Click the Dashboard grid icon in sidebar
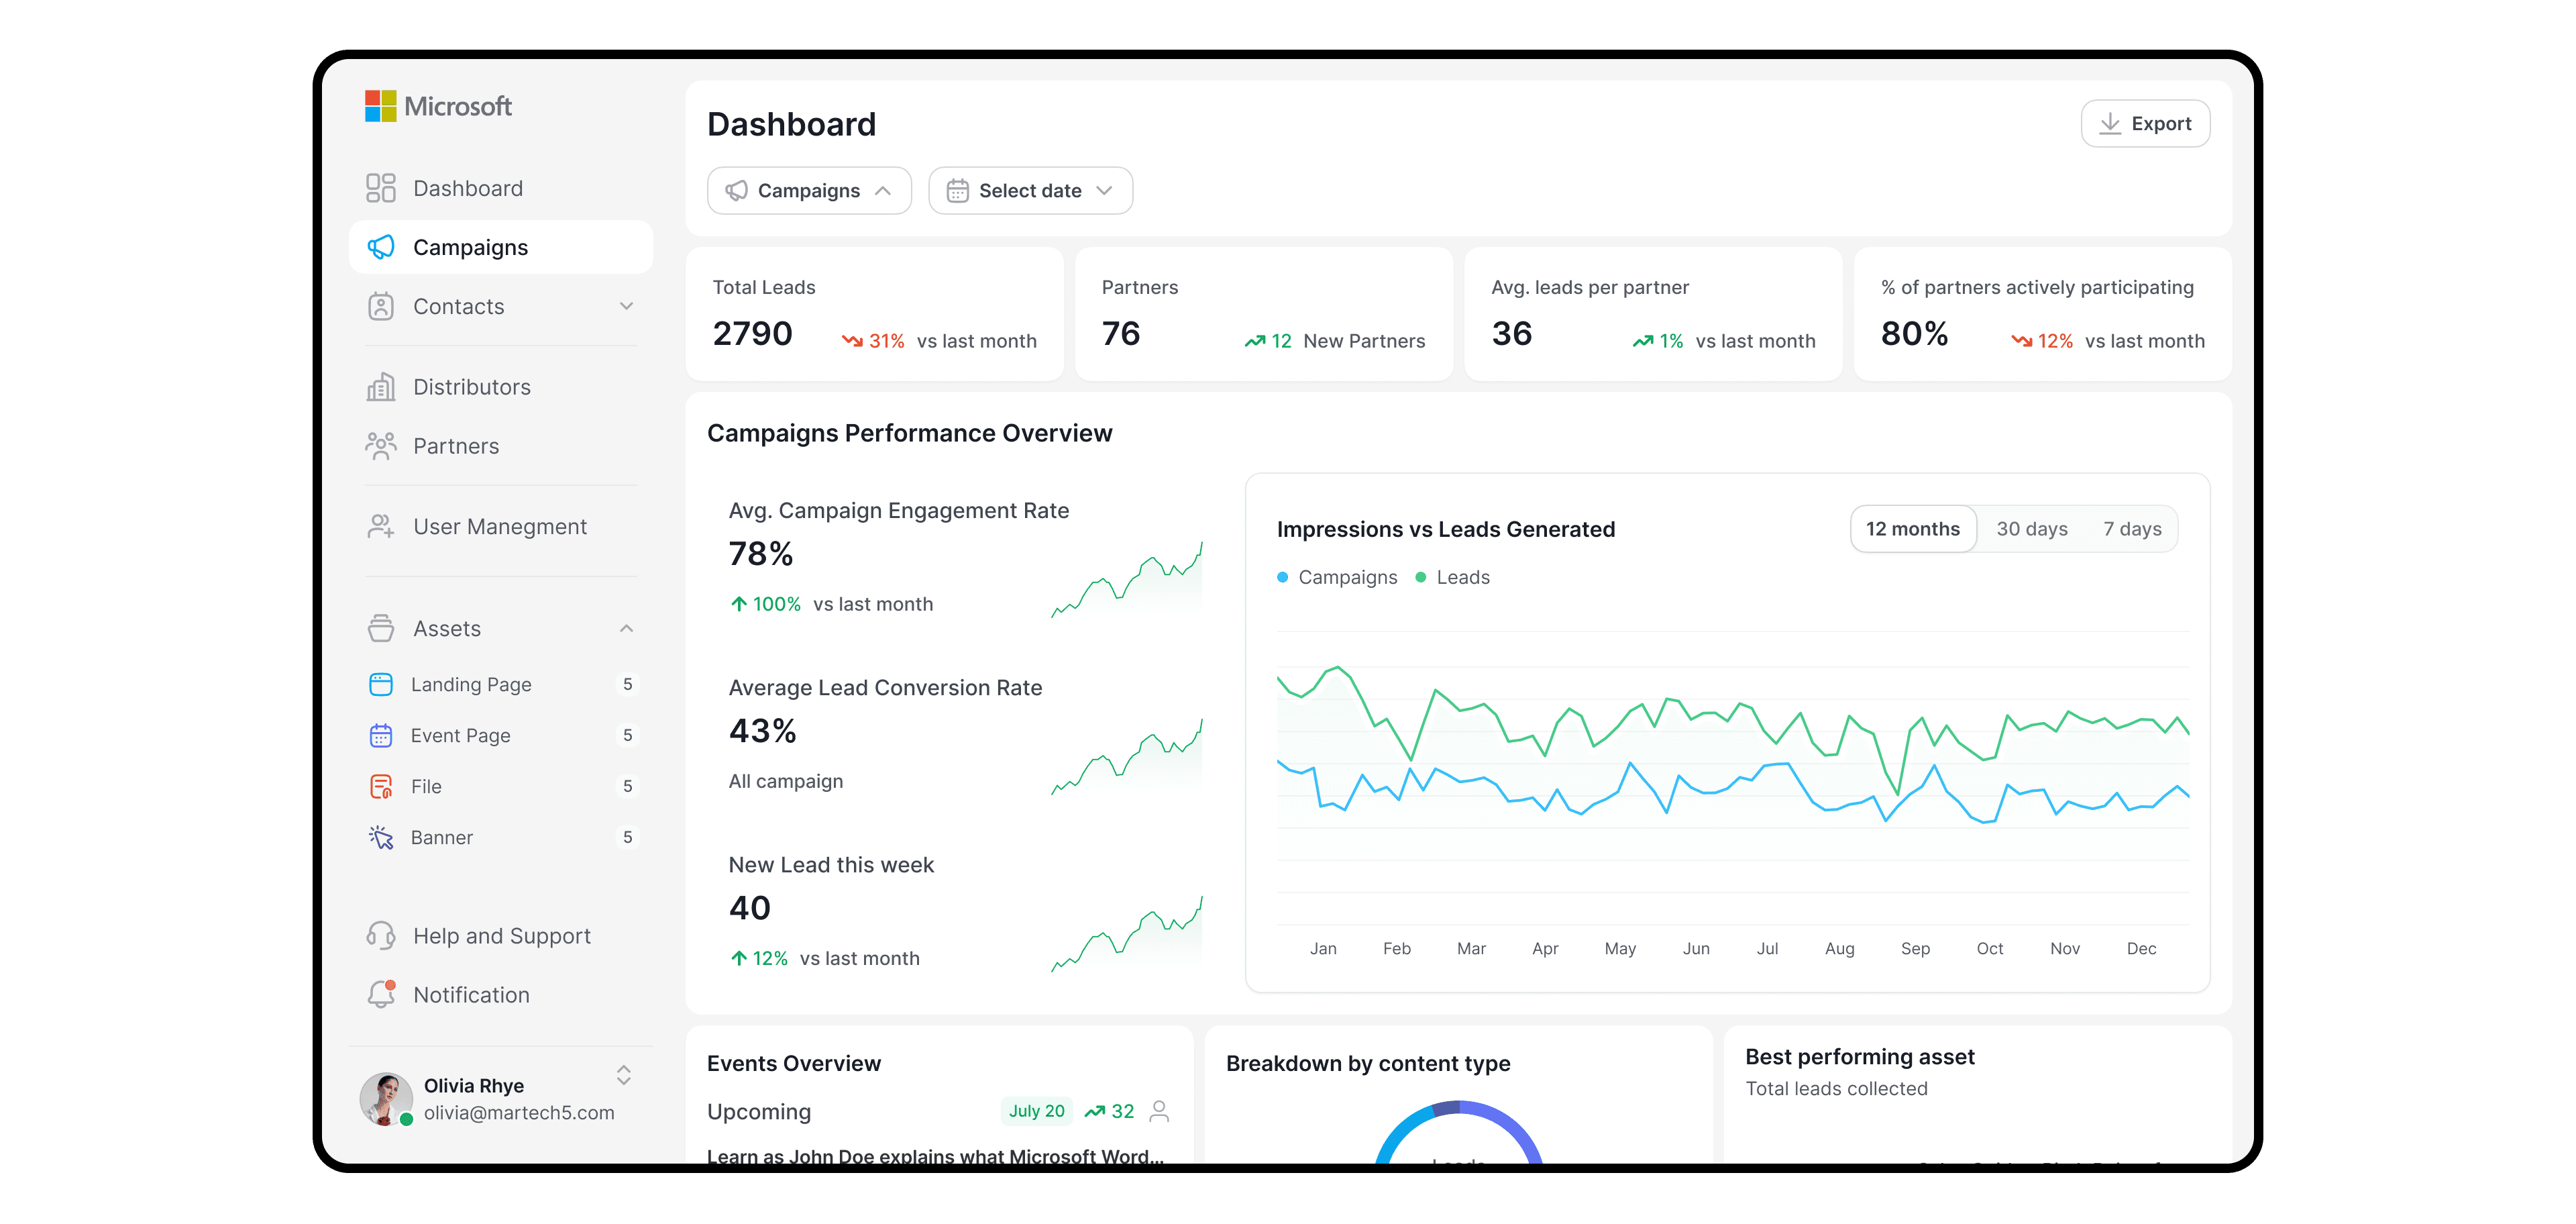 pyautogui.click(x=380, y=188)
